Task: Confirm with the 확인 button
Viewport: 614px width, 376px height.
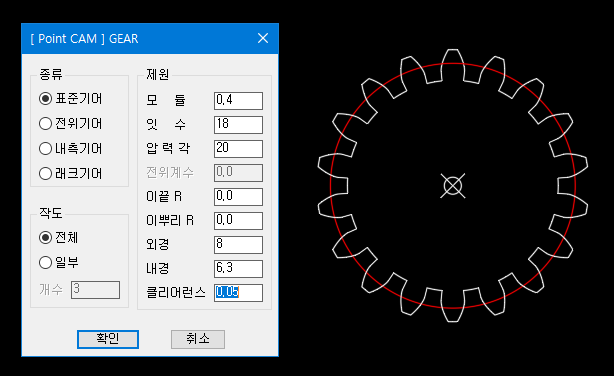Action: tap(108, 339)
